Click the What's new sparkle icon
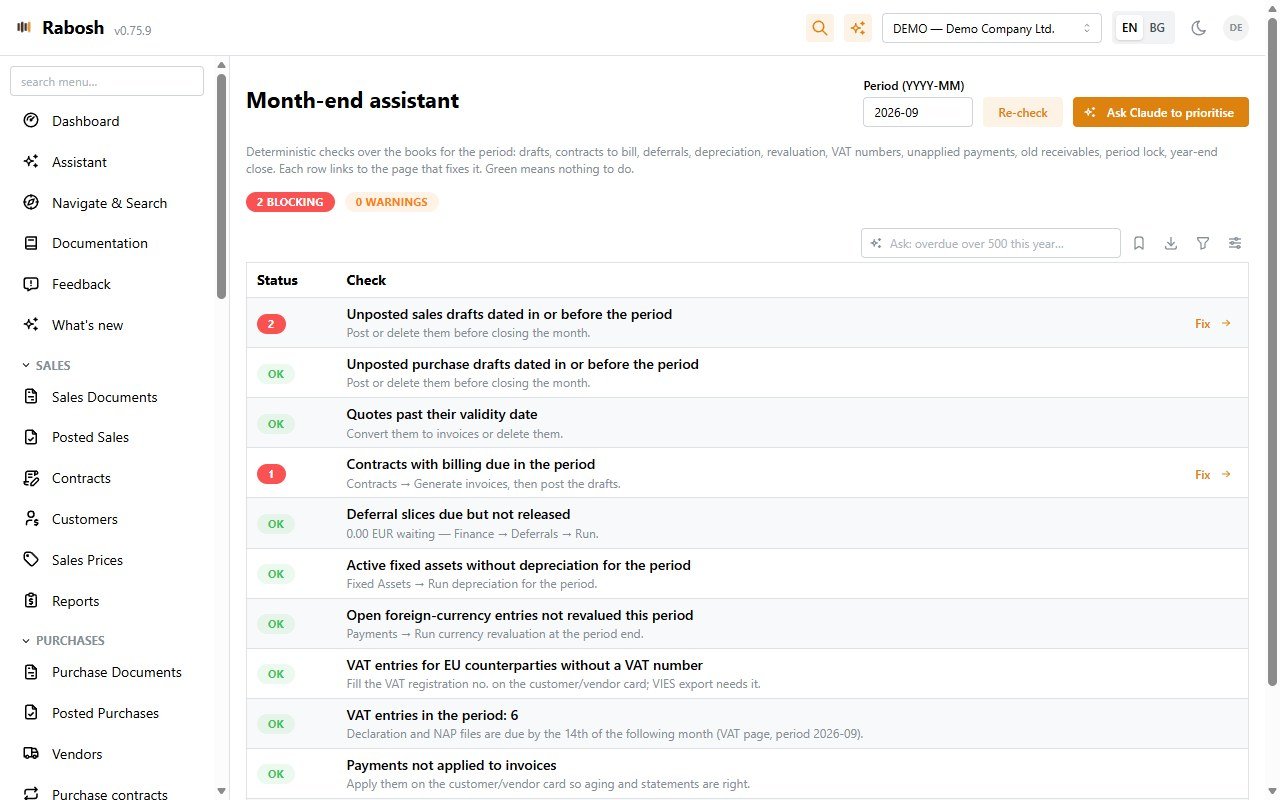The width and height of the screenshot is (1280, 800). click(x=31, y=325)
